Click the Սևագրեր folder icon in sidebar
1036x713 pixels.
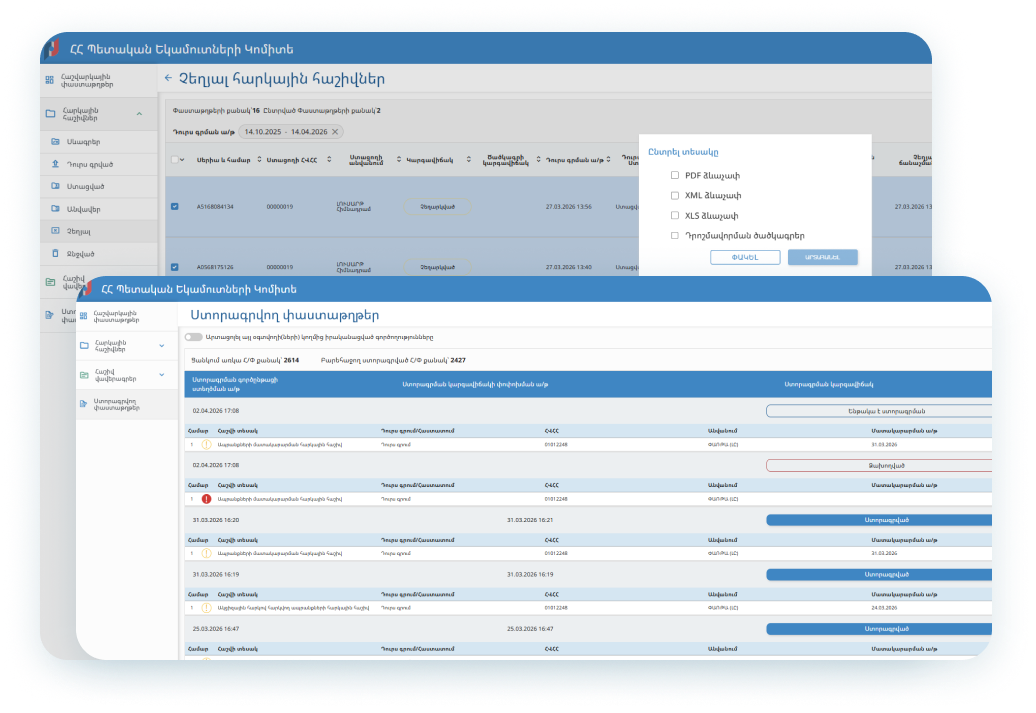56,141
